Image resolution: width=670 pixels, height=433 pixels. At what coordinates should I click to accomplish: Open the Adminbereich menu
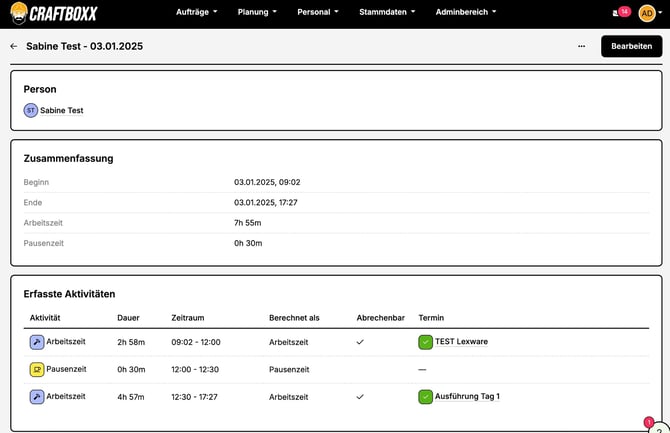467,13
